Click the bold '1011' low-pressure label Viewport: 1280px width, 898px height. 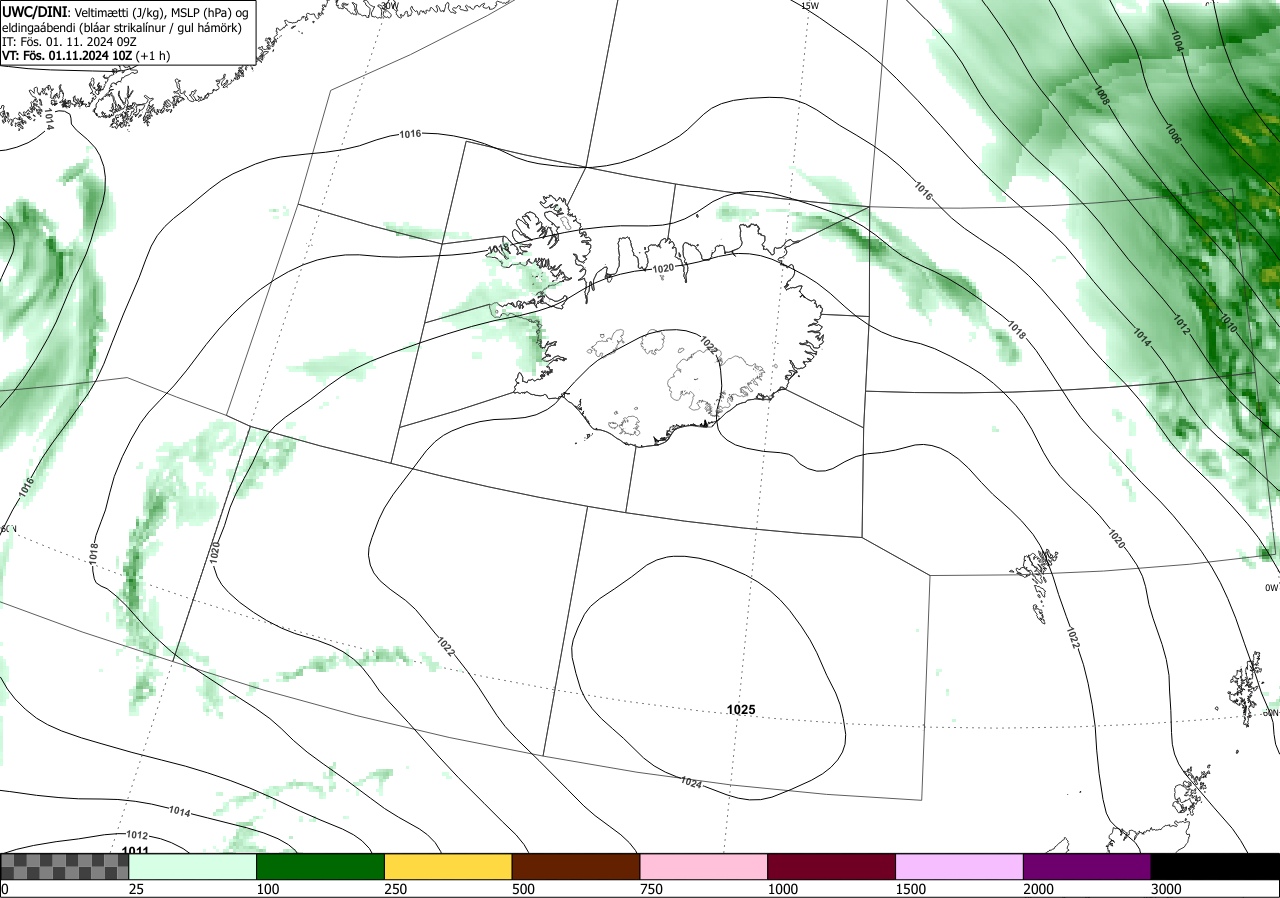[135, 851]
